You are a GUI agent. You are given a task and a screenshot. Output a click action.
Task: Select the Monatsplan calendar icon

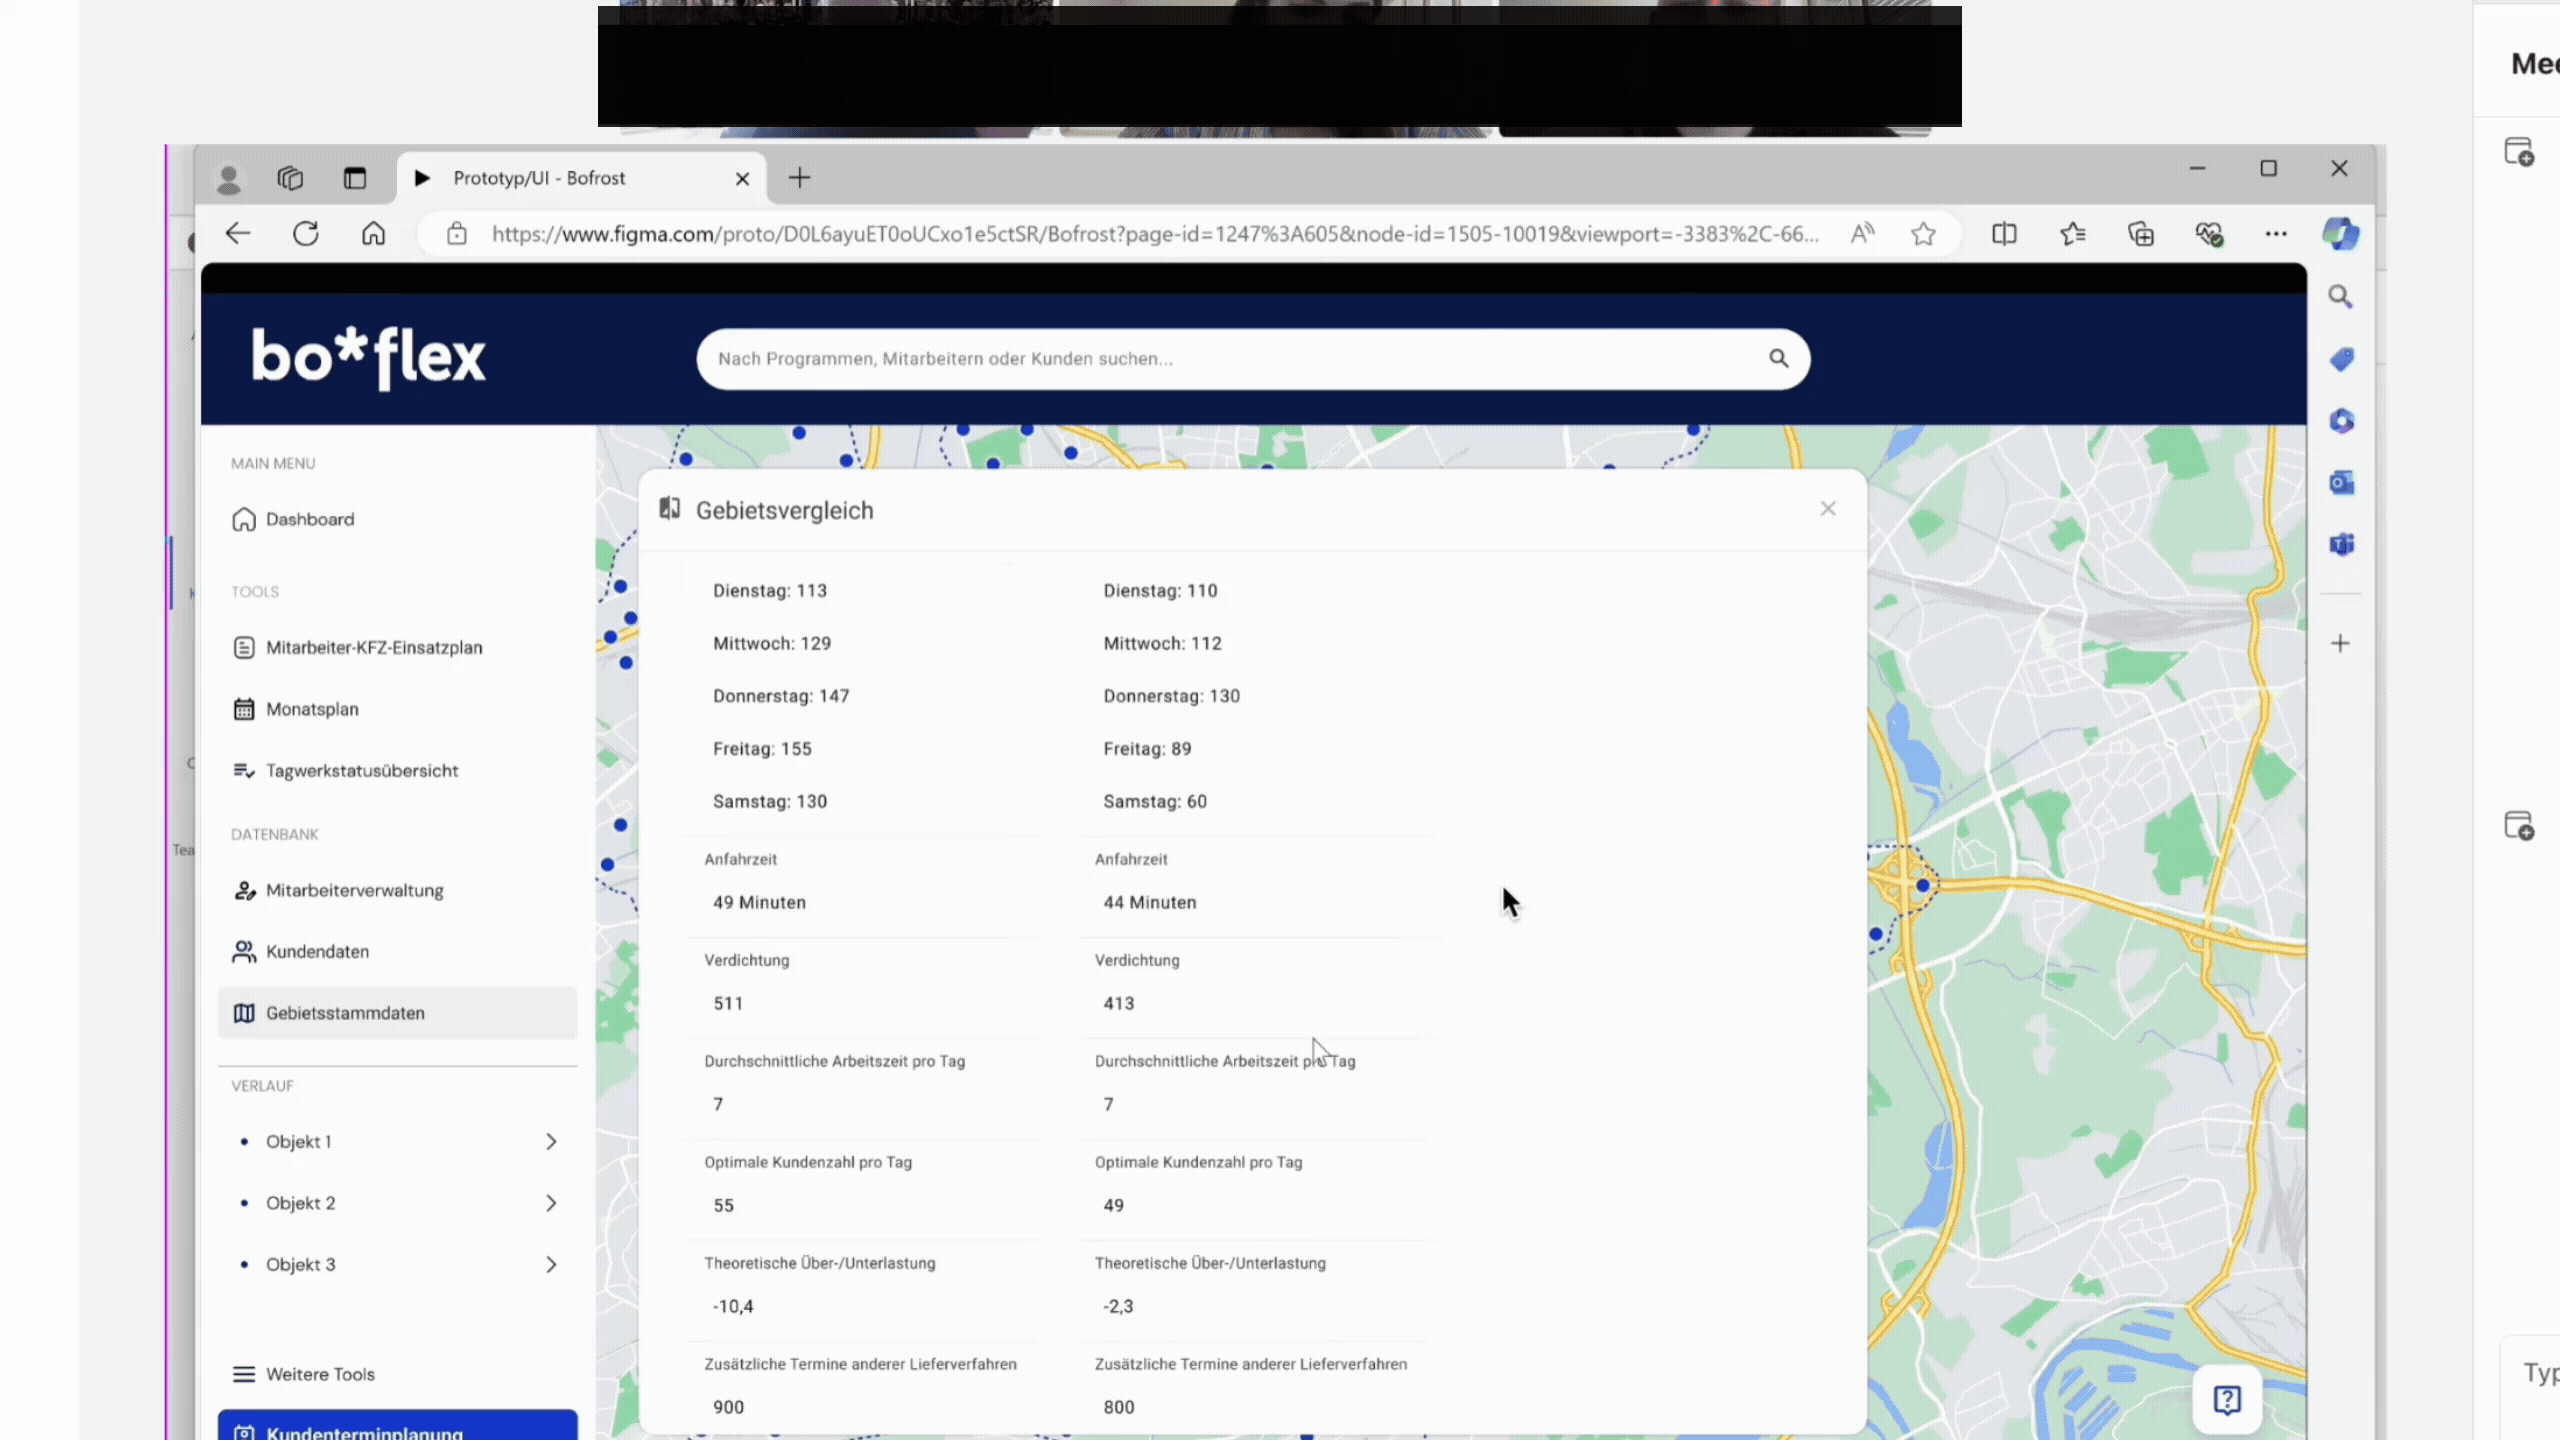pyautogui.click(x=243, y=708)
